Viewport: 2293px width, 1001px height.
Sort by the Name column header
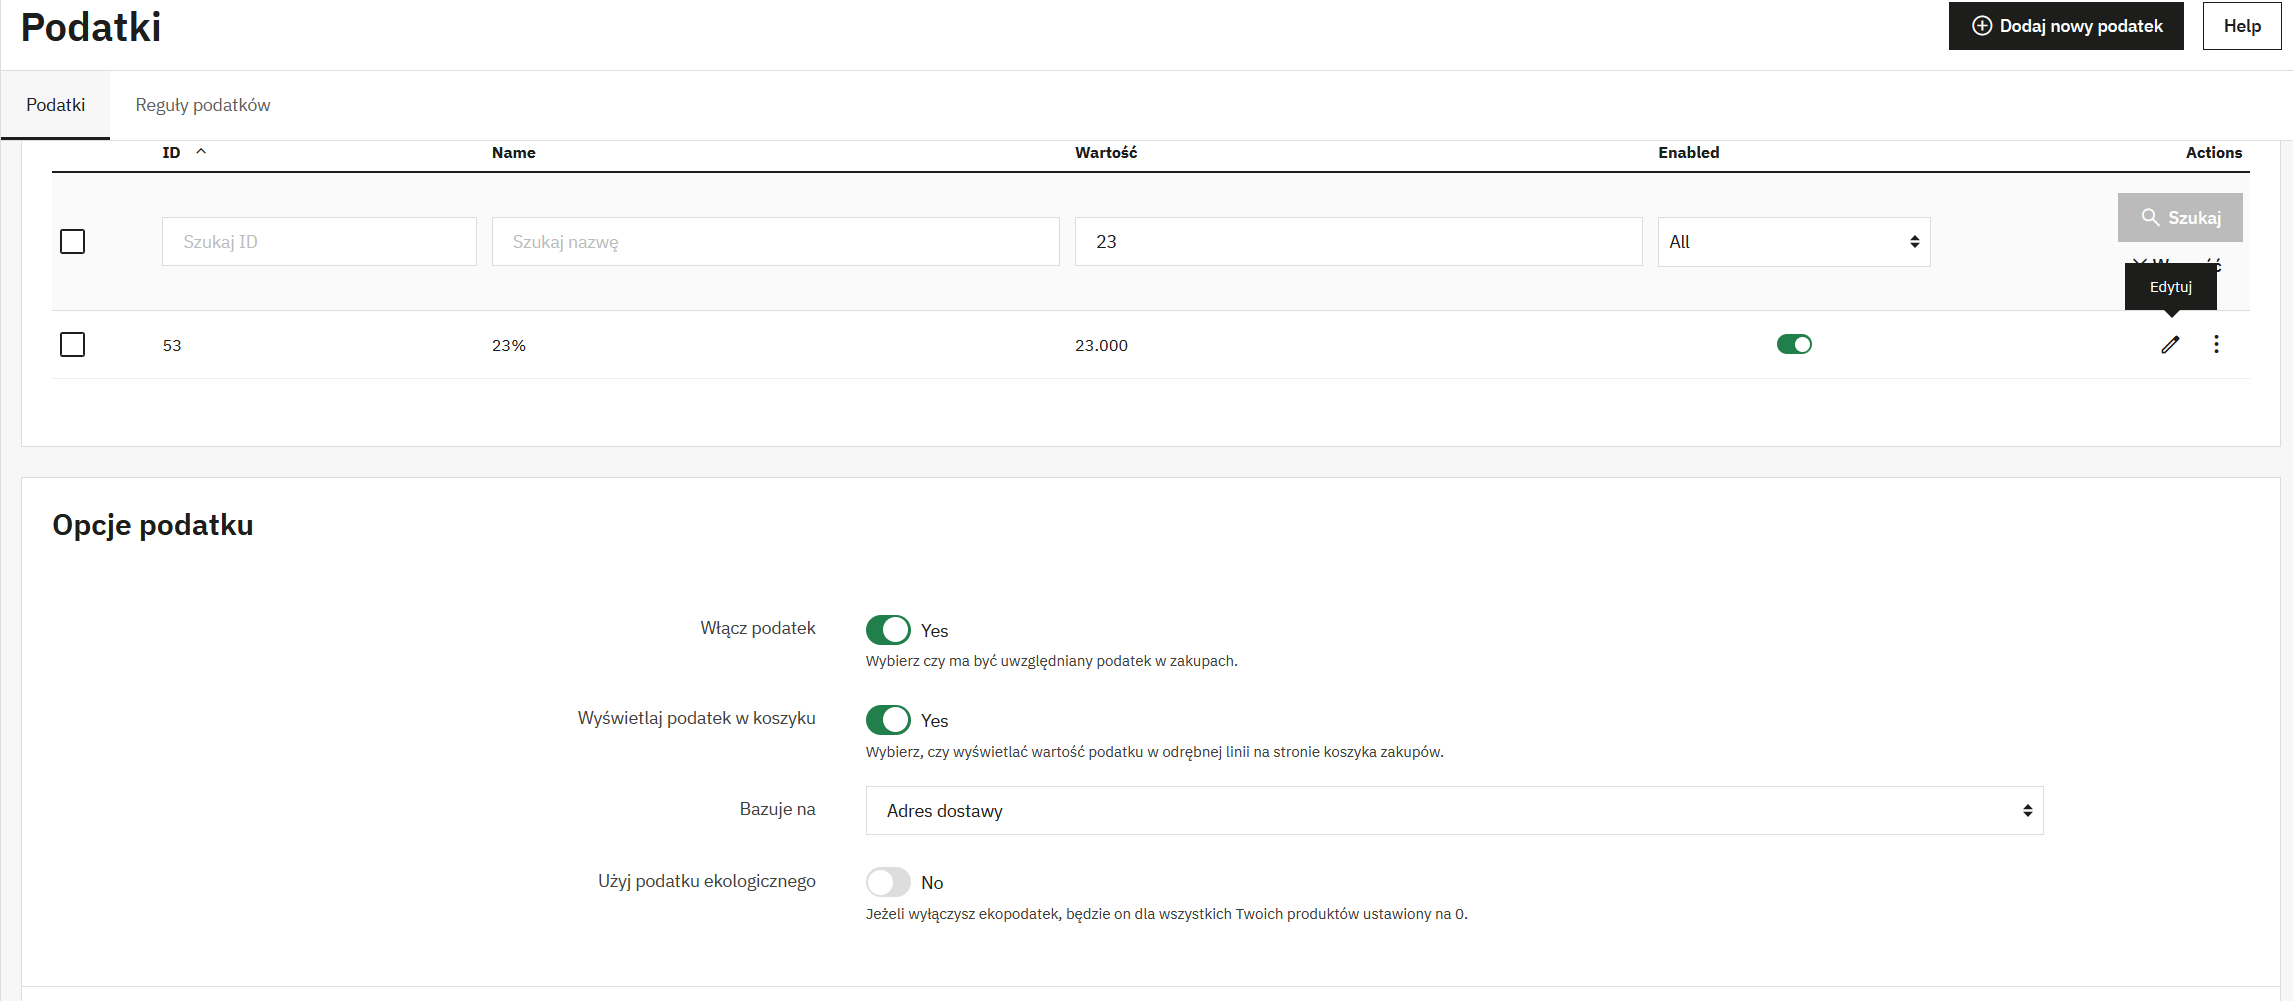513,153
